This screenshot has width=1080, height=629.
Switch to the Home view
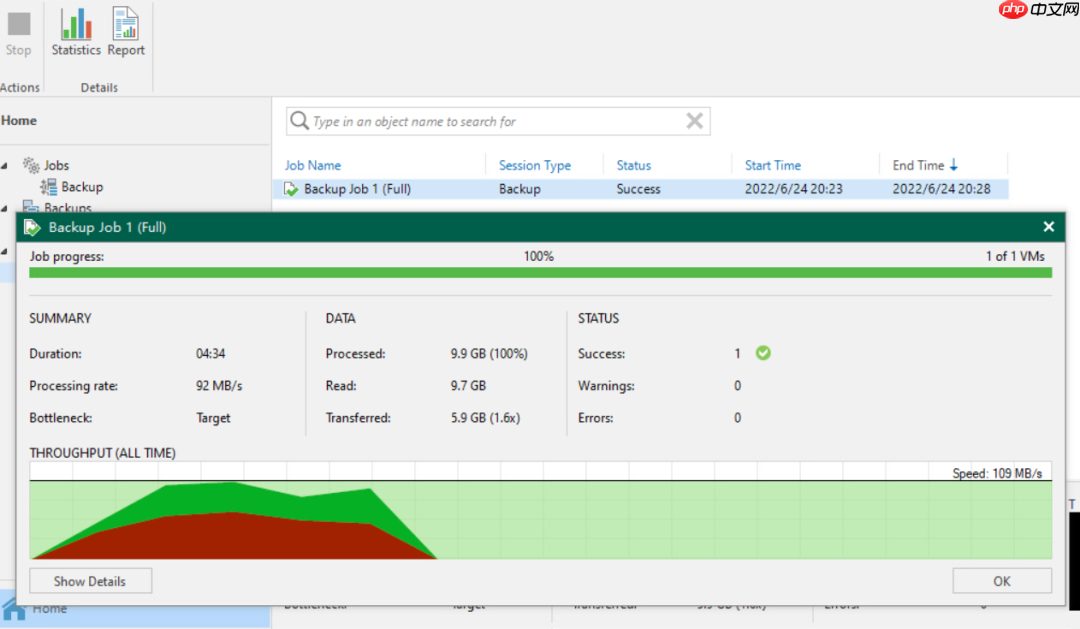22,120
